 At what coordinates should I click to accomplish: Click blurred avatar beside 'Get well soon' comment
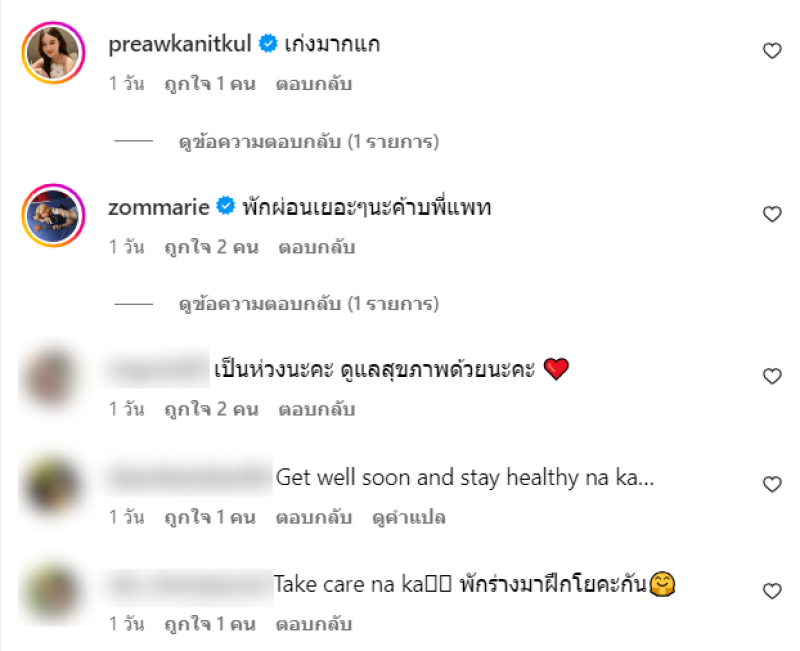pyautogui.click(x=52, y=485)
